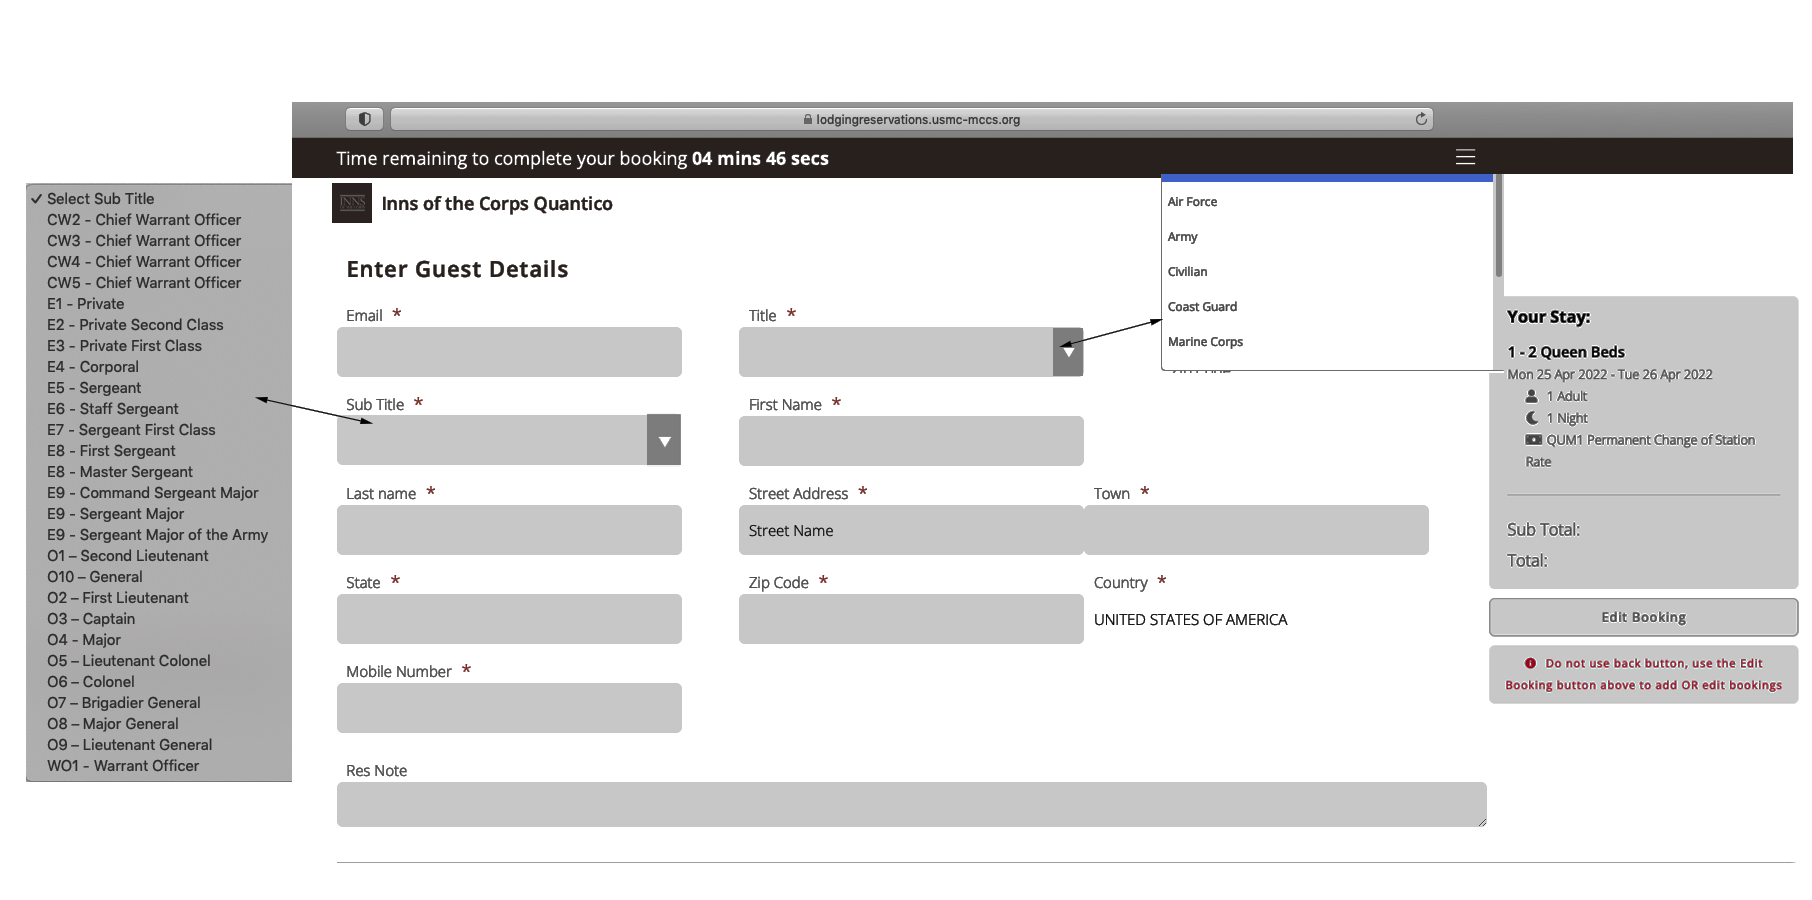The width and height of the screenshot is (1812, 900).
Task: Click into the Email field
Action: click(x=509, y=352)
